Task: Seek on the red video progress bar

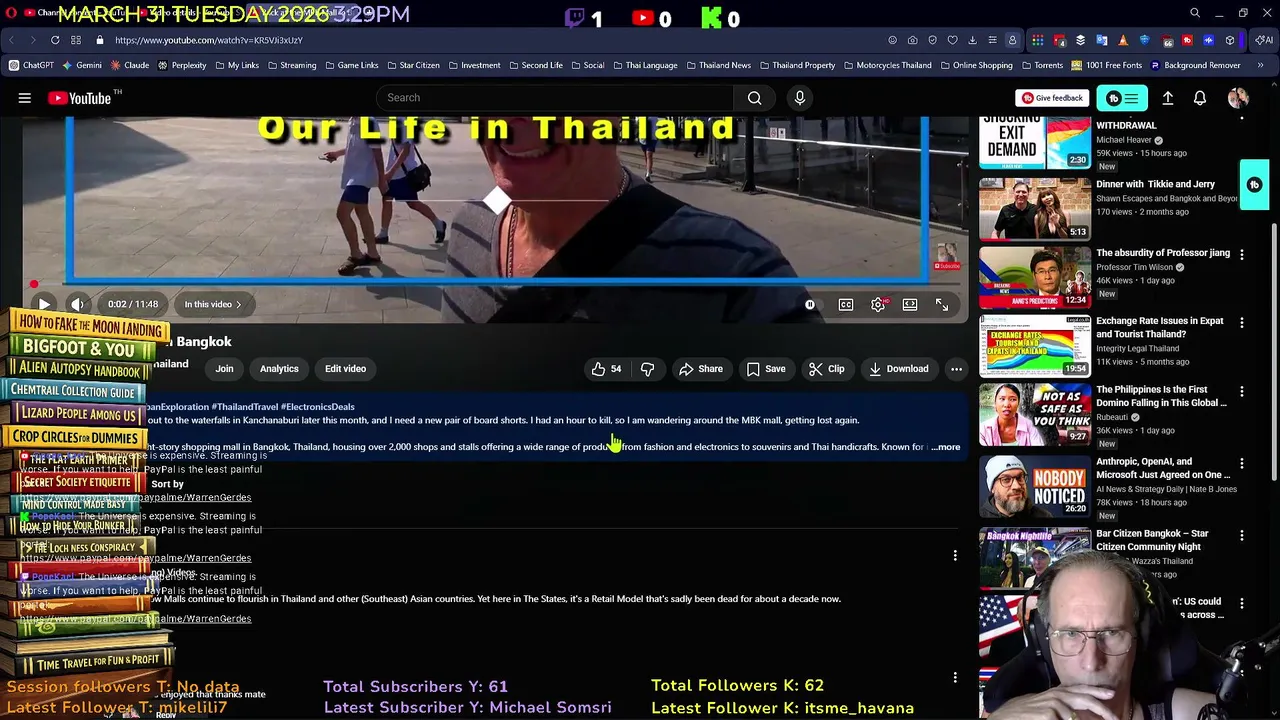Action: (x=496, y=283)
